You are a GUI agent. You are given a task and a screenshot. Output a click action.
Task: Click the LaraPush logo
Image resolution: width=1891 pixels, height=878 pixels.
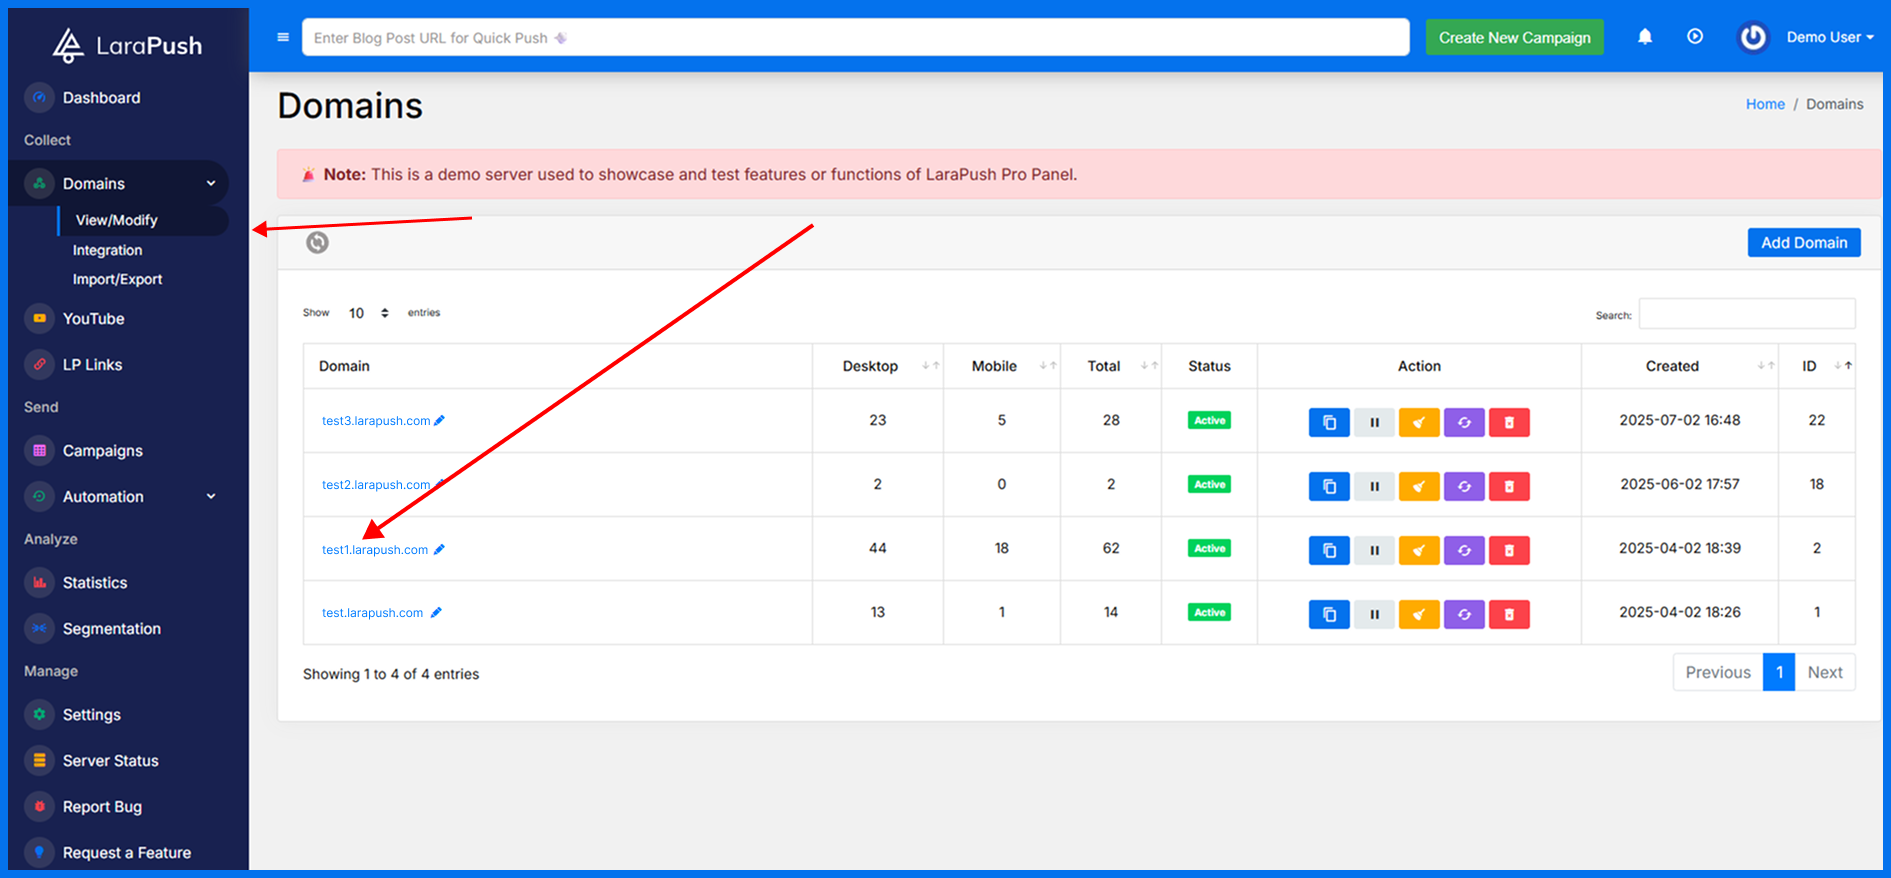tap(127, 45)
